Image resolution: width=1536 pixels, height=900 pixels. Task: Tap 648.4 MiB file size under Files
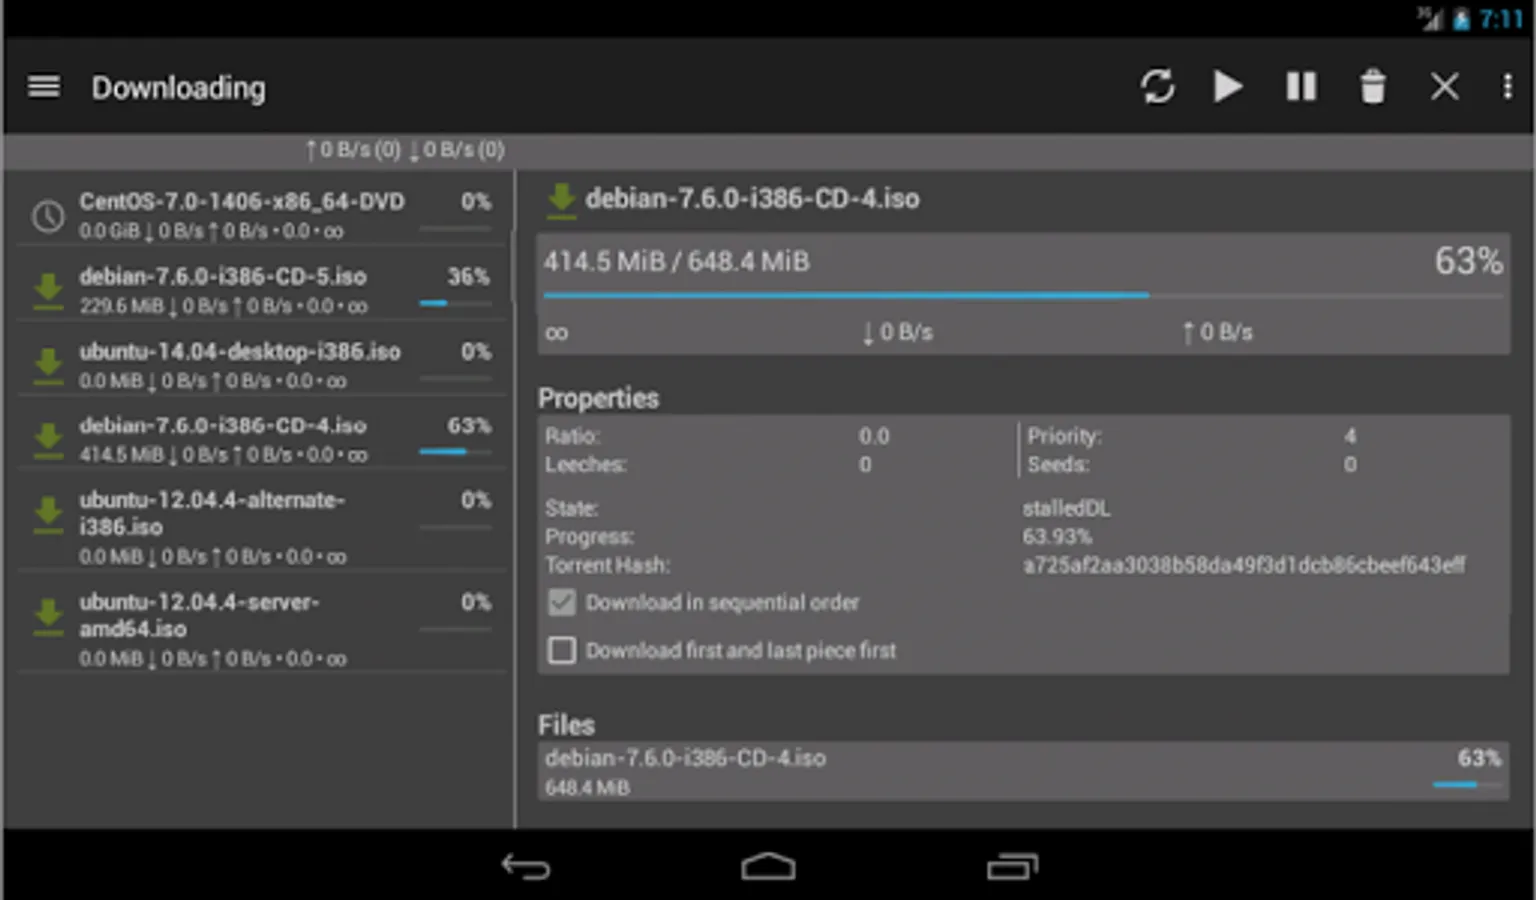click(x=587, y=788)
